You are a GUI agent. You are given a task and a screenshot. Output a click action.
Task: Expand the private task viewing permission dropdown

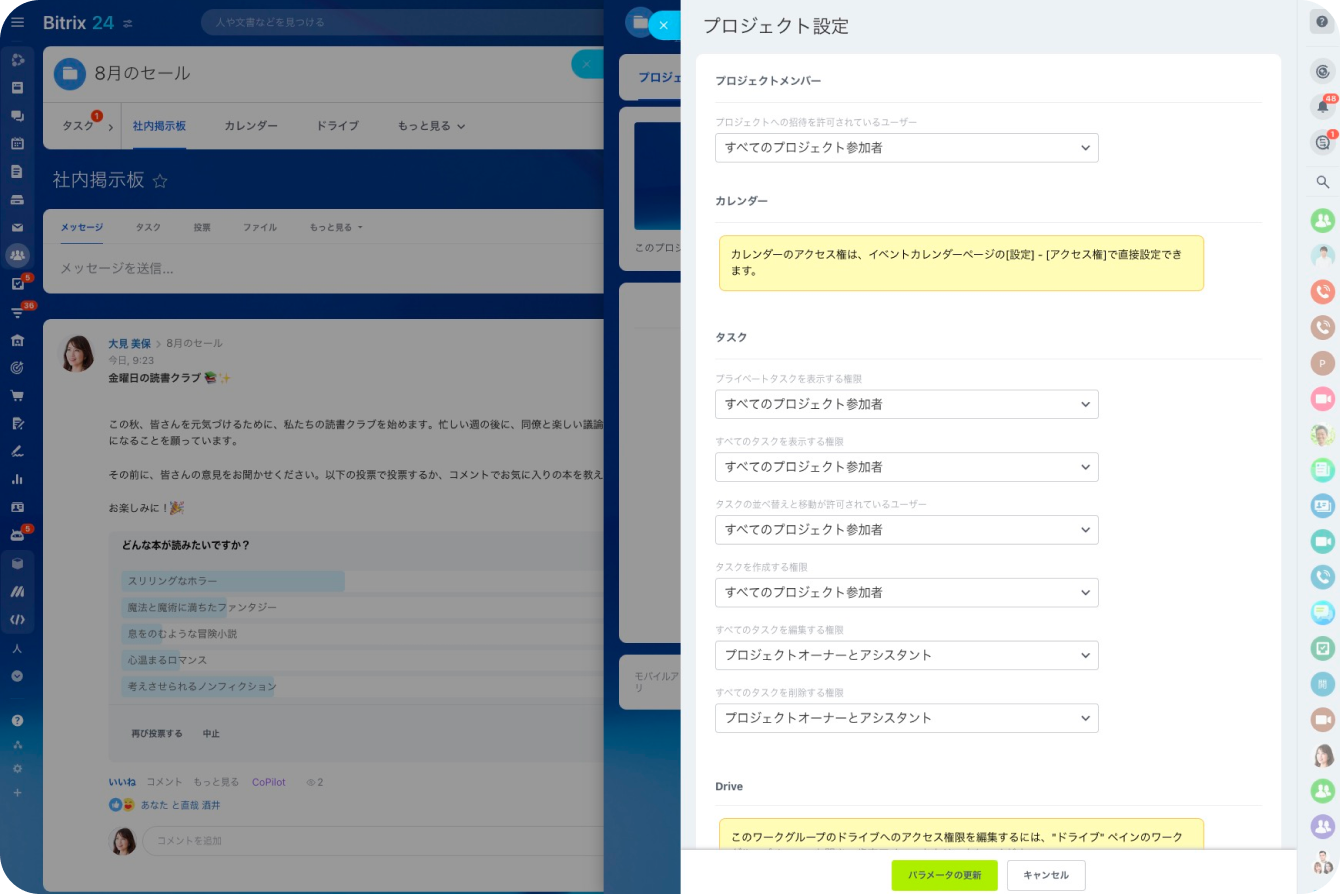coord(906,405)
